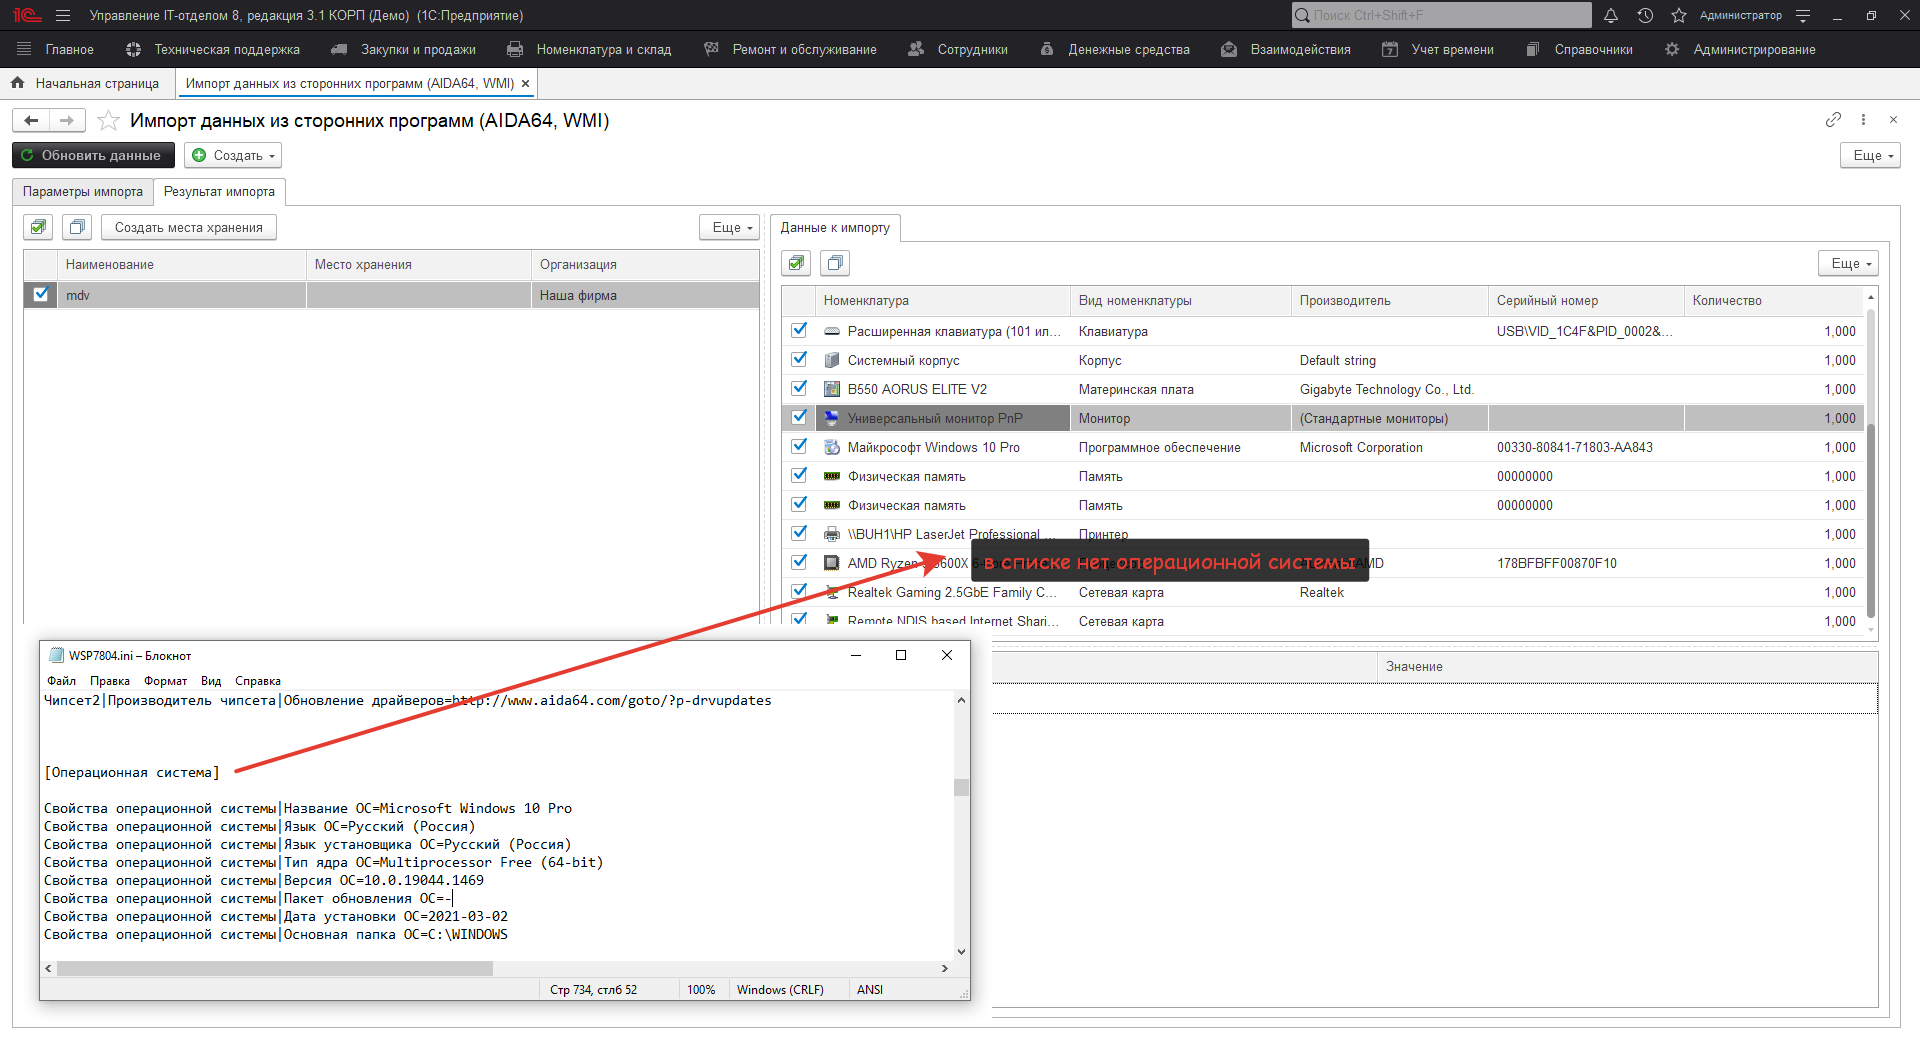This screenshot has height=1040, width=1920.
Task: Uncheck the B550 AORUS ELITE V2 row
Action: [799, 389]
